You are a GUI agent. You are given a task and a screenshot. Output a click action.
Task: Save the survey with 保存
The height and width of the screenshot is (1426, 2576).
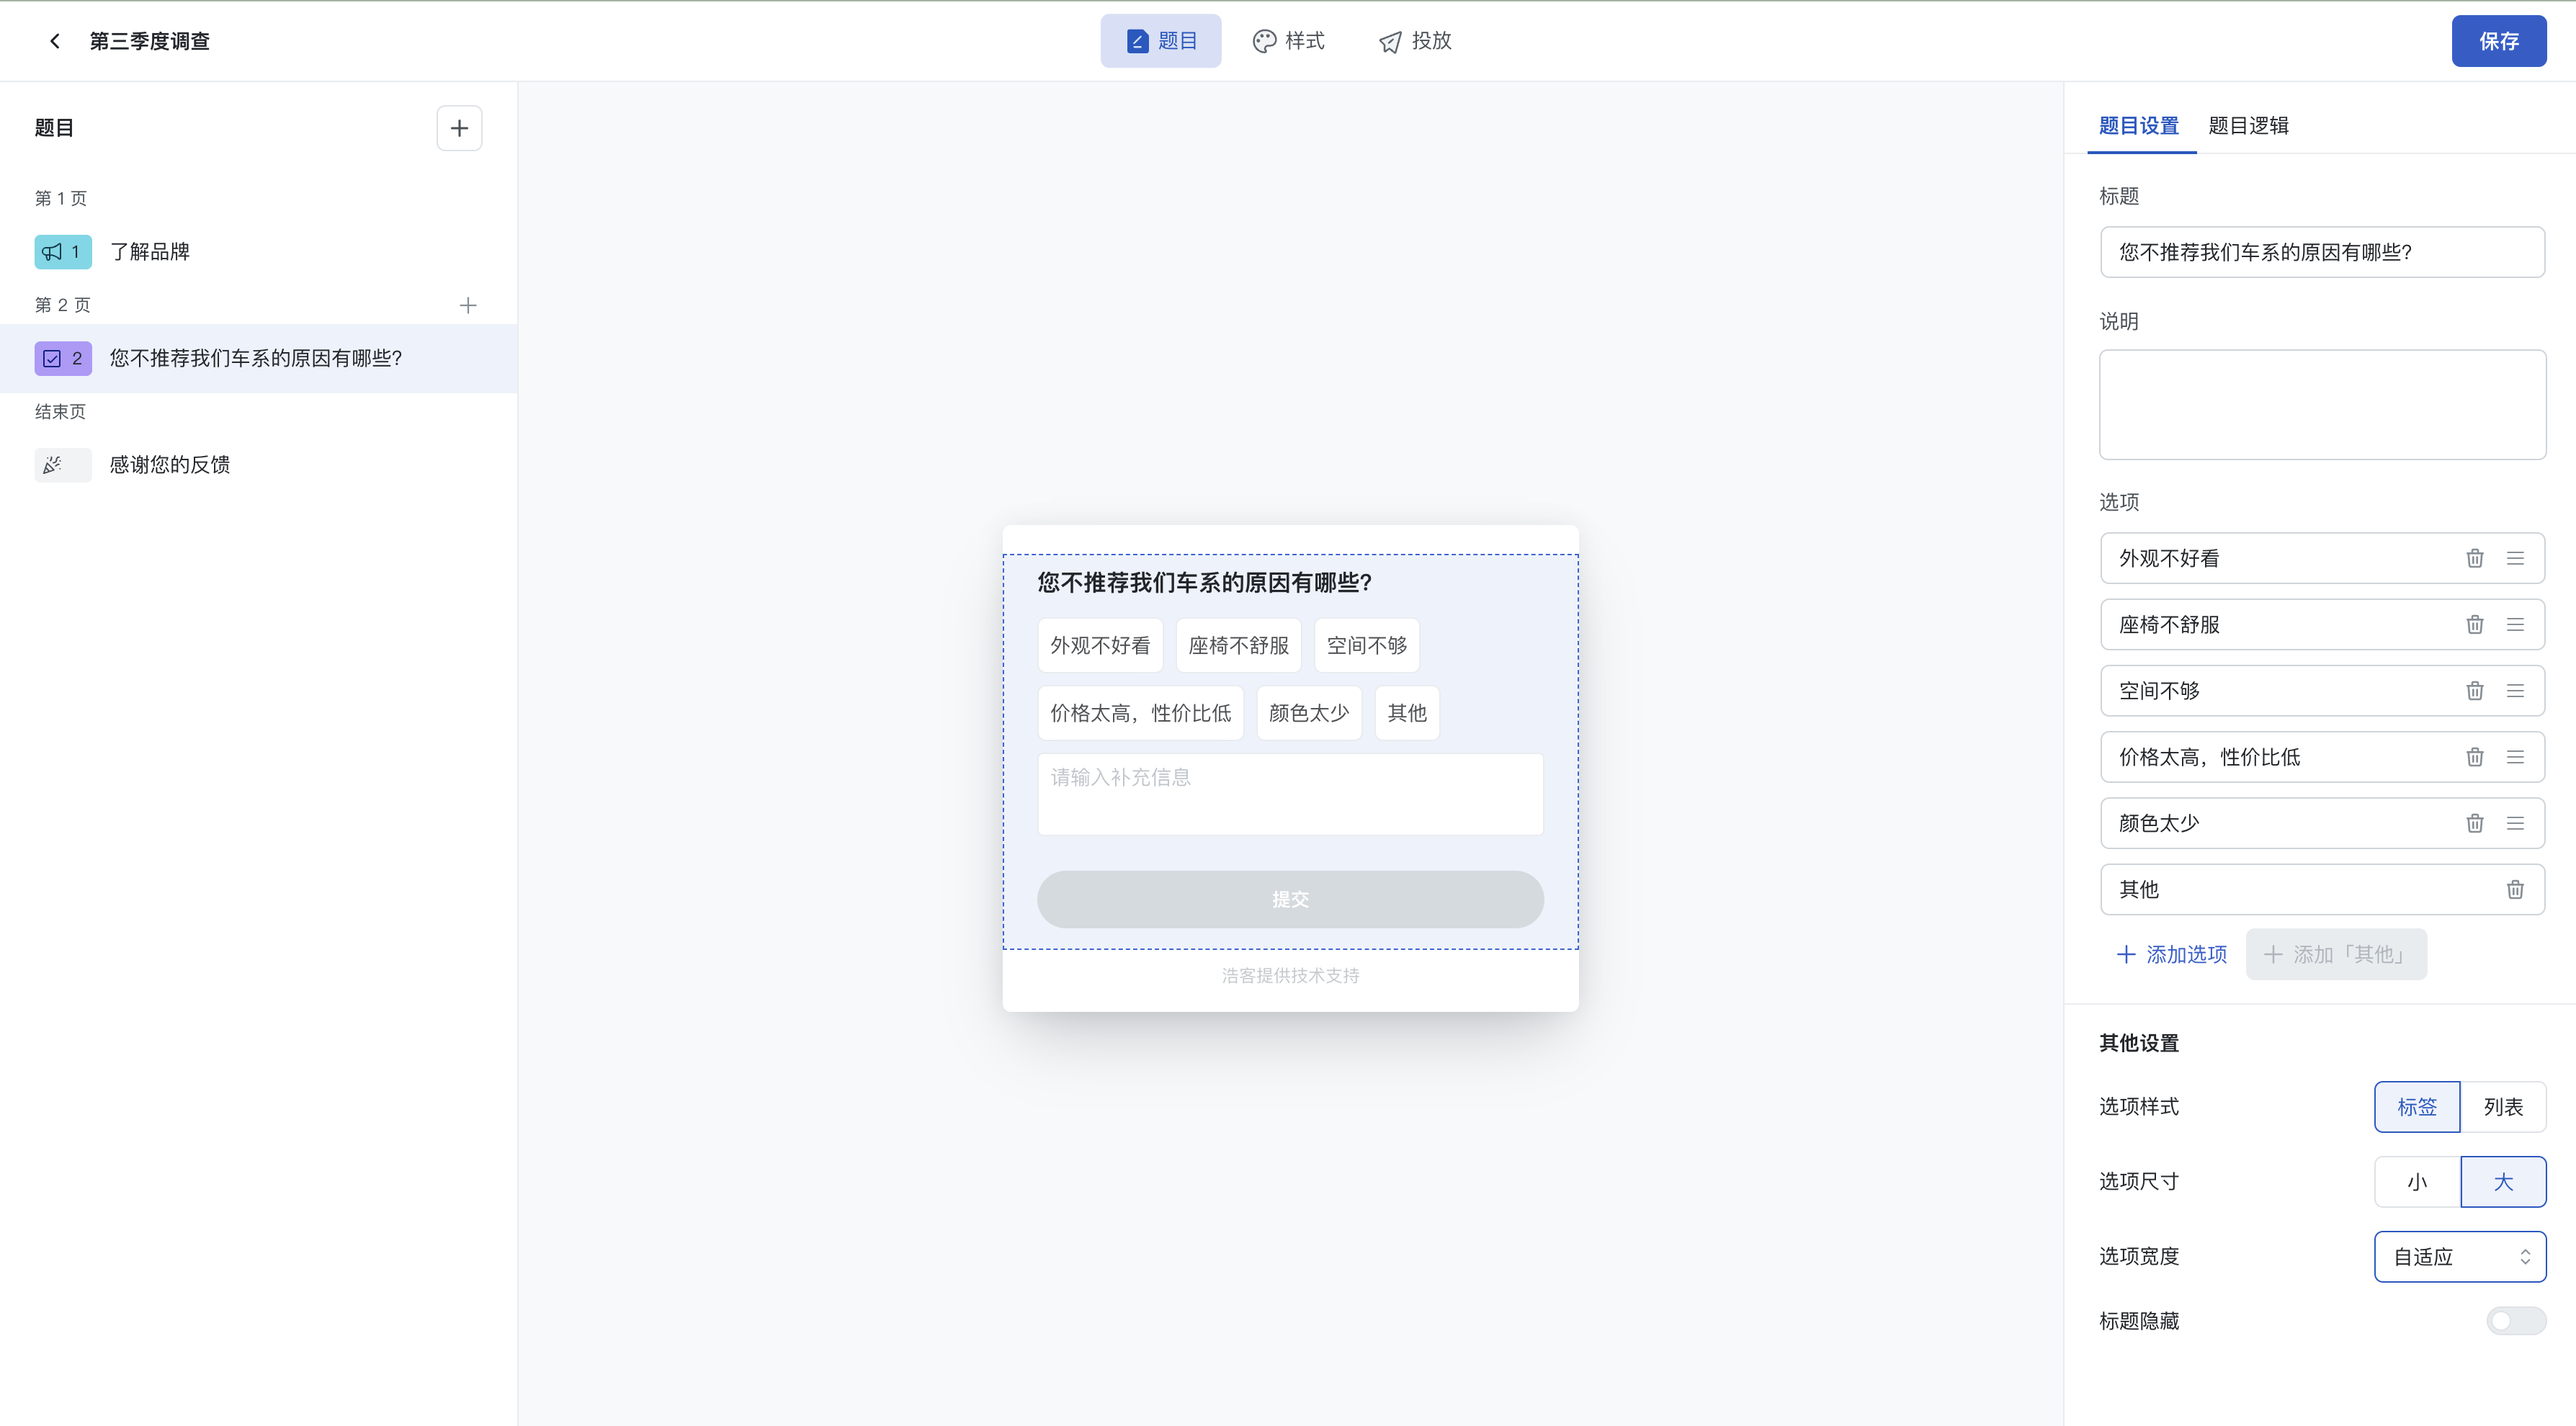(2499, 41)
